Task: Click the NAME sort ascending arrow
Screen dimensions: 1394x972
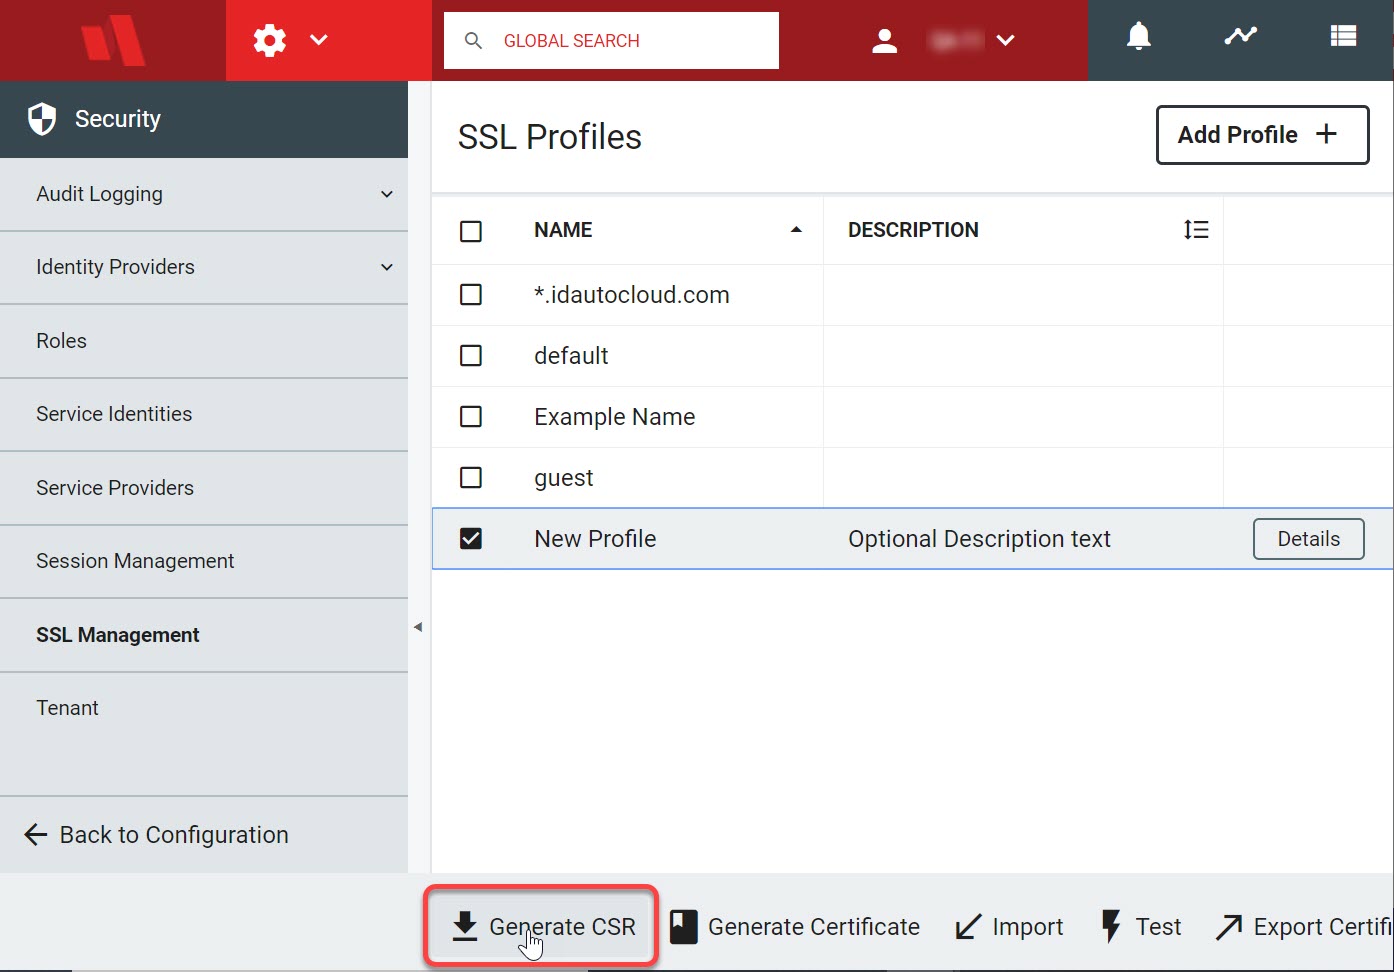Action: point(796,230)
